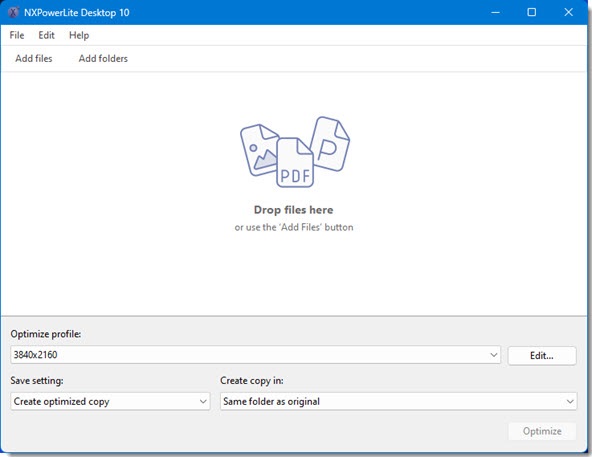Click the PDF document icon in drop area
The height and width of the screenshot is (457, 592).
point(295,162)
